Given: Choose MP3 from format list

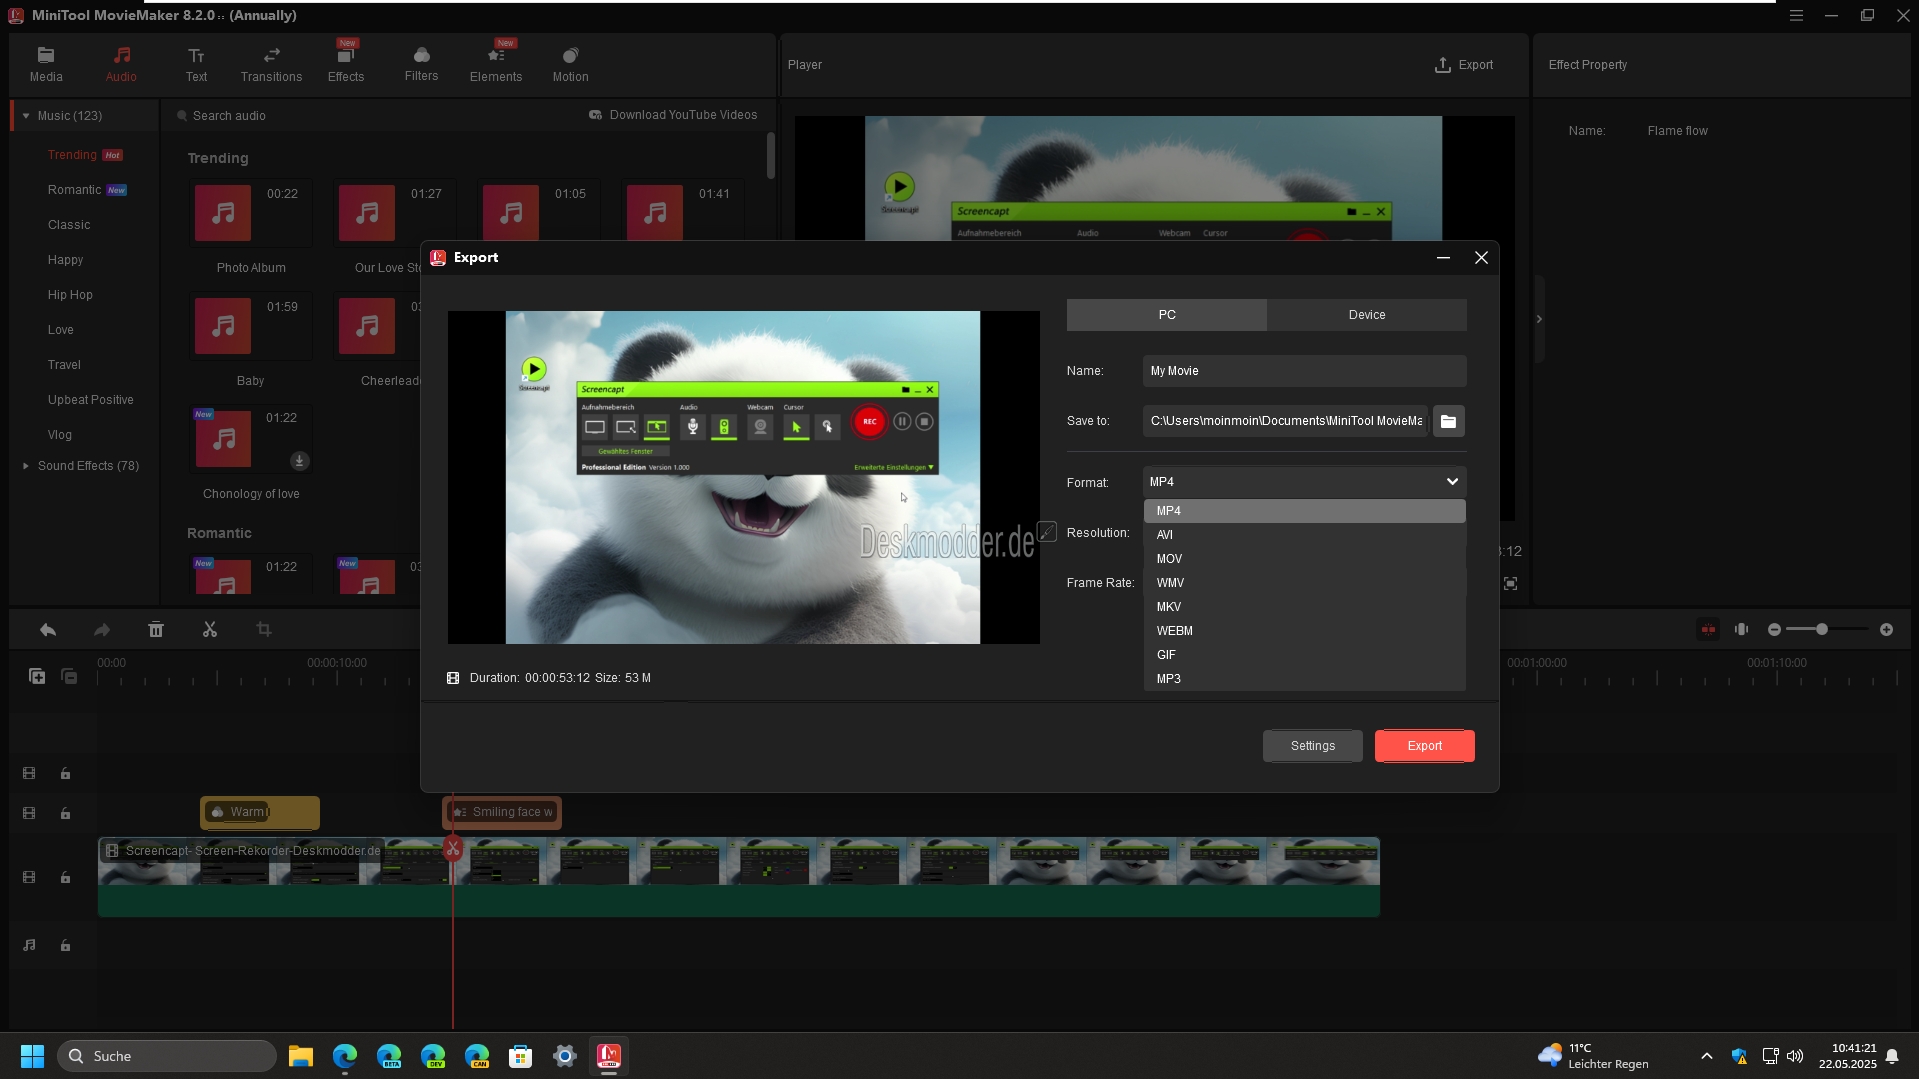Looking at the screenshot, I should pyautogui.click(x=1304, y=679).
